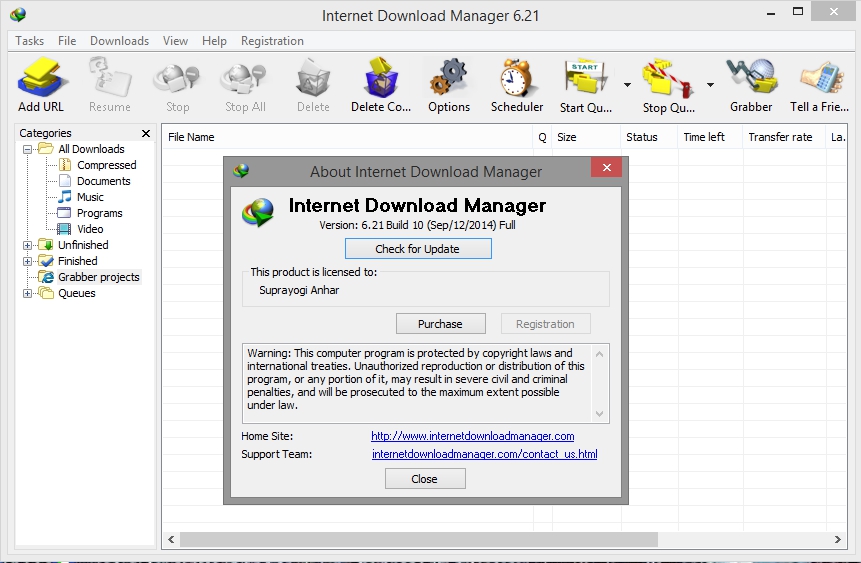This screenshot has width=861, height=563.
Task: Click the Close button in About dialog
Action: point(425,478)
